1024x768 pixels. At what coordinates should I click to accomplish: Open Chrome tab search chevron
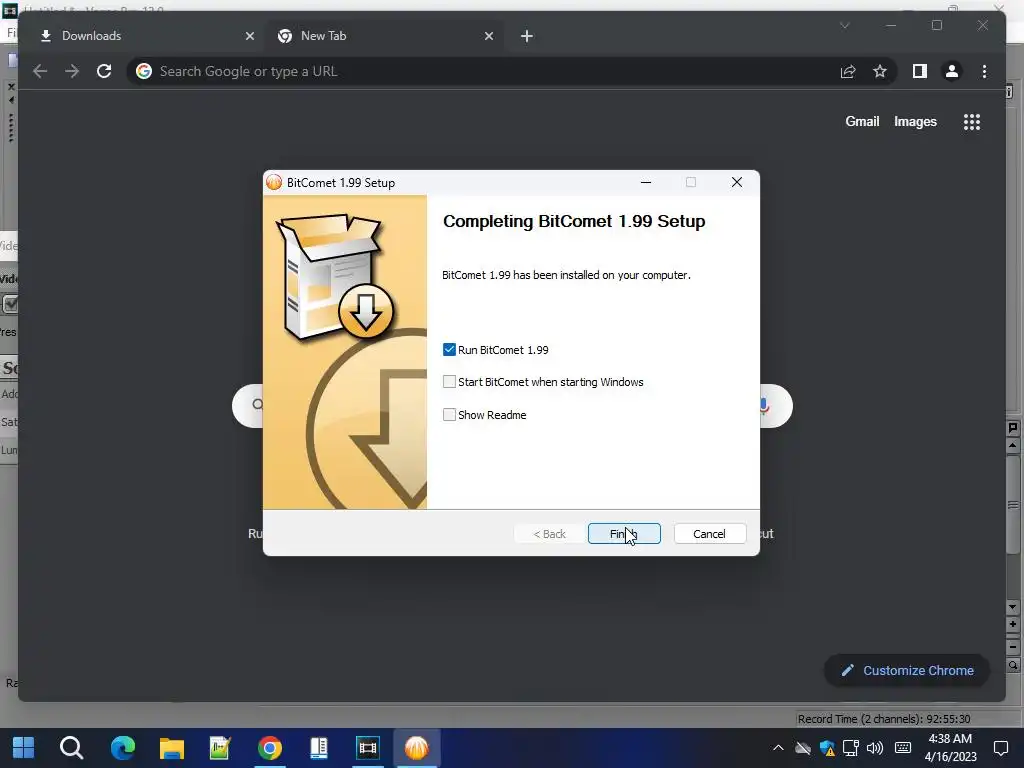(844, 25)
